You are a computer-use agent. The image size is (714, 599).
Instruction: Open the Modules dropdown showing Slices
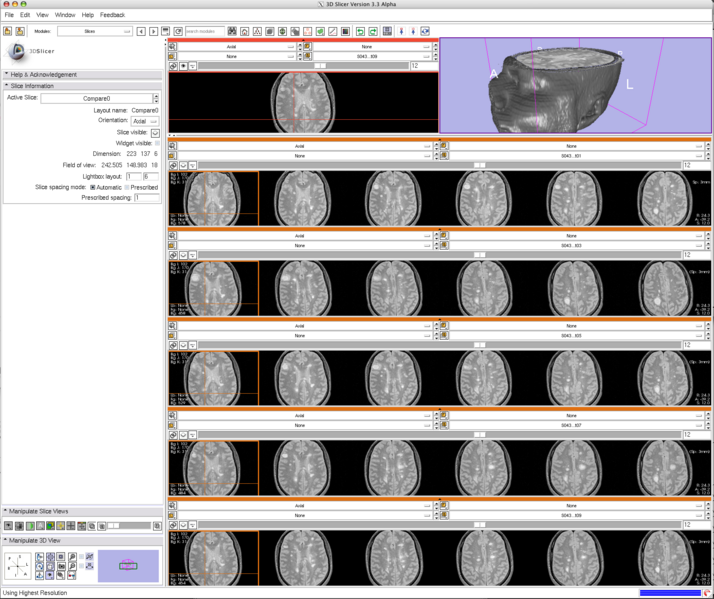pos(94,32)
